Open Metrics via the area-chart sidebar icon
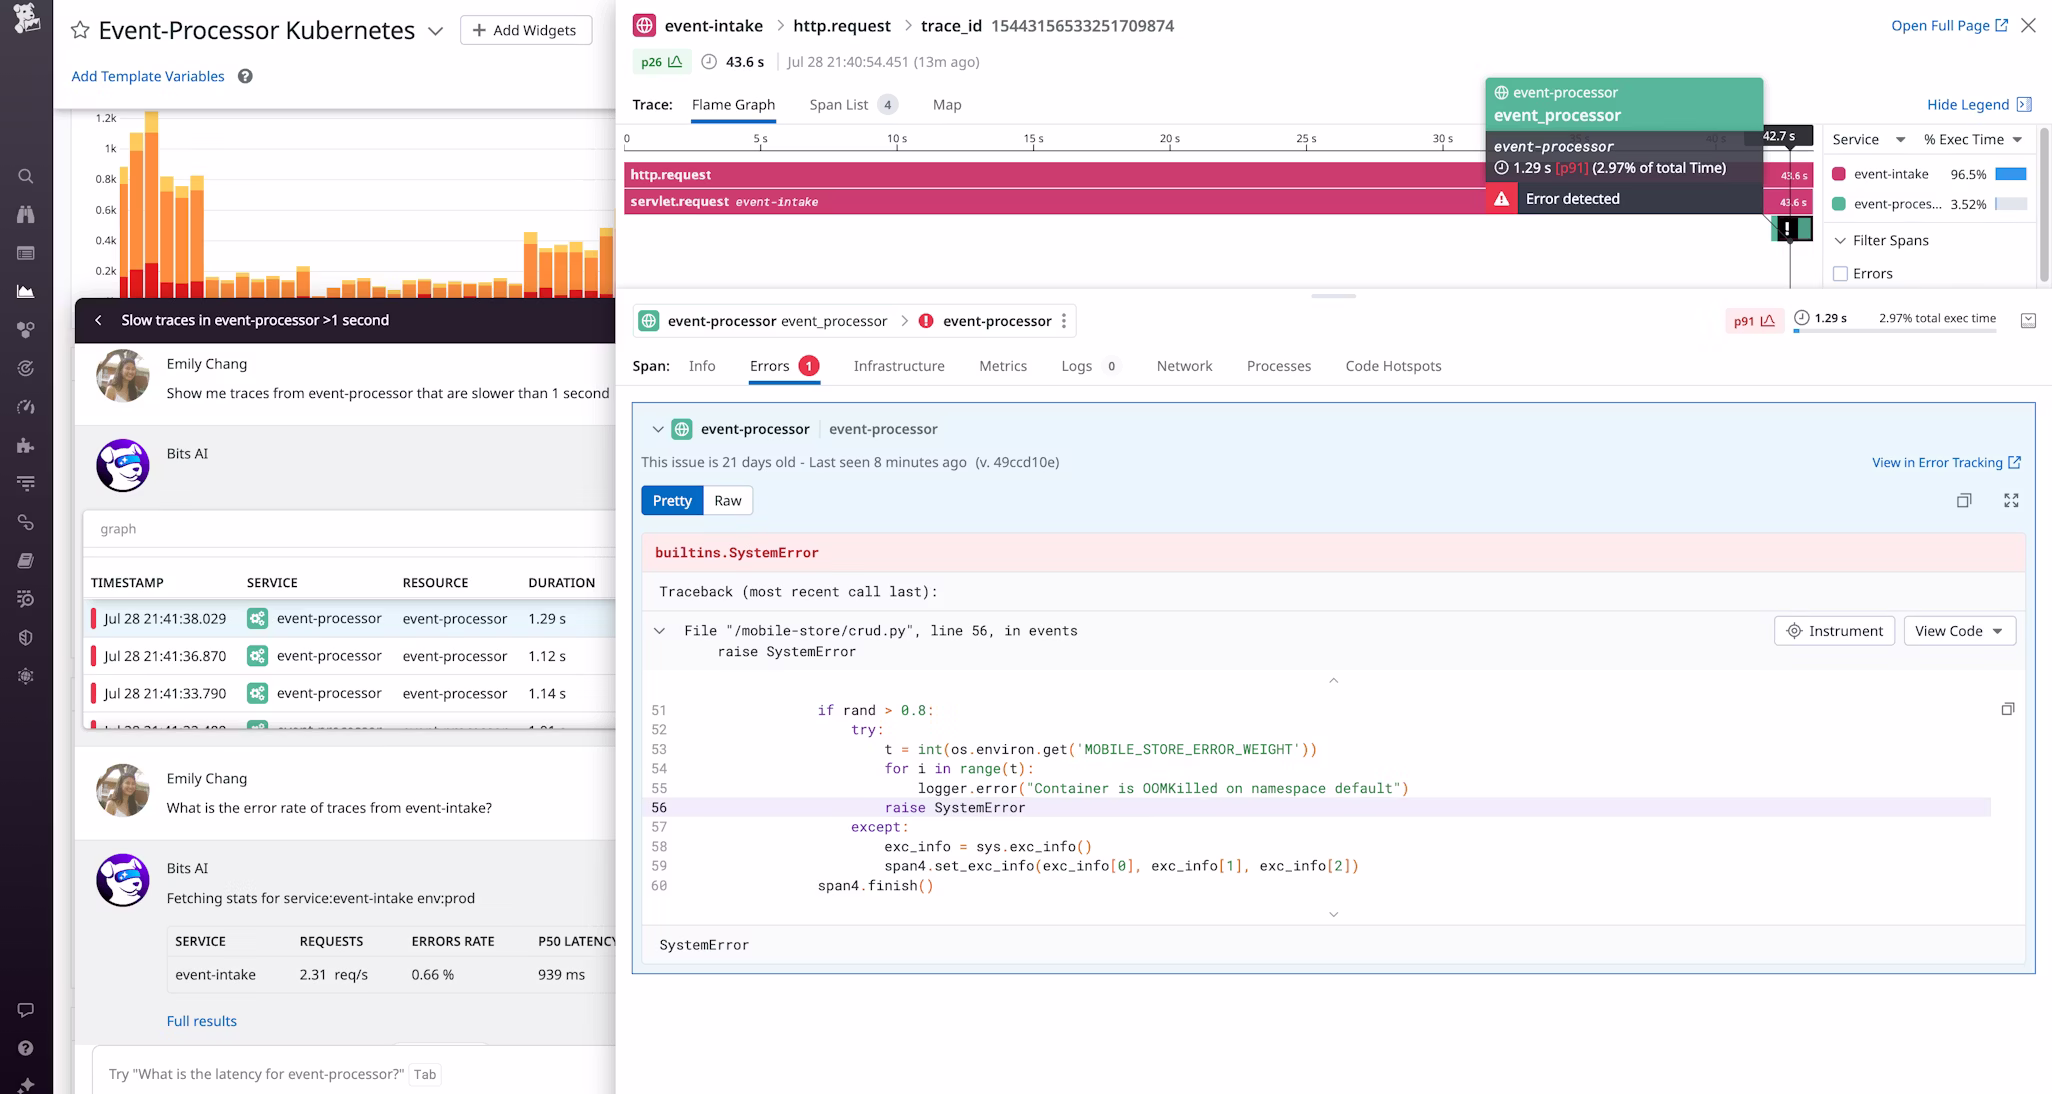Image resolution: width=2052 pixels, height=1094 pixels. point(26,291)
